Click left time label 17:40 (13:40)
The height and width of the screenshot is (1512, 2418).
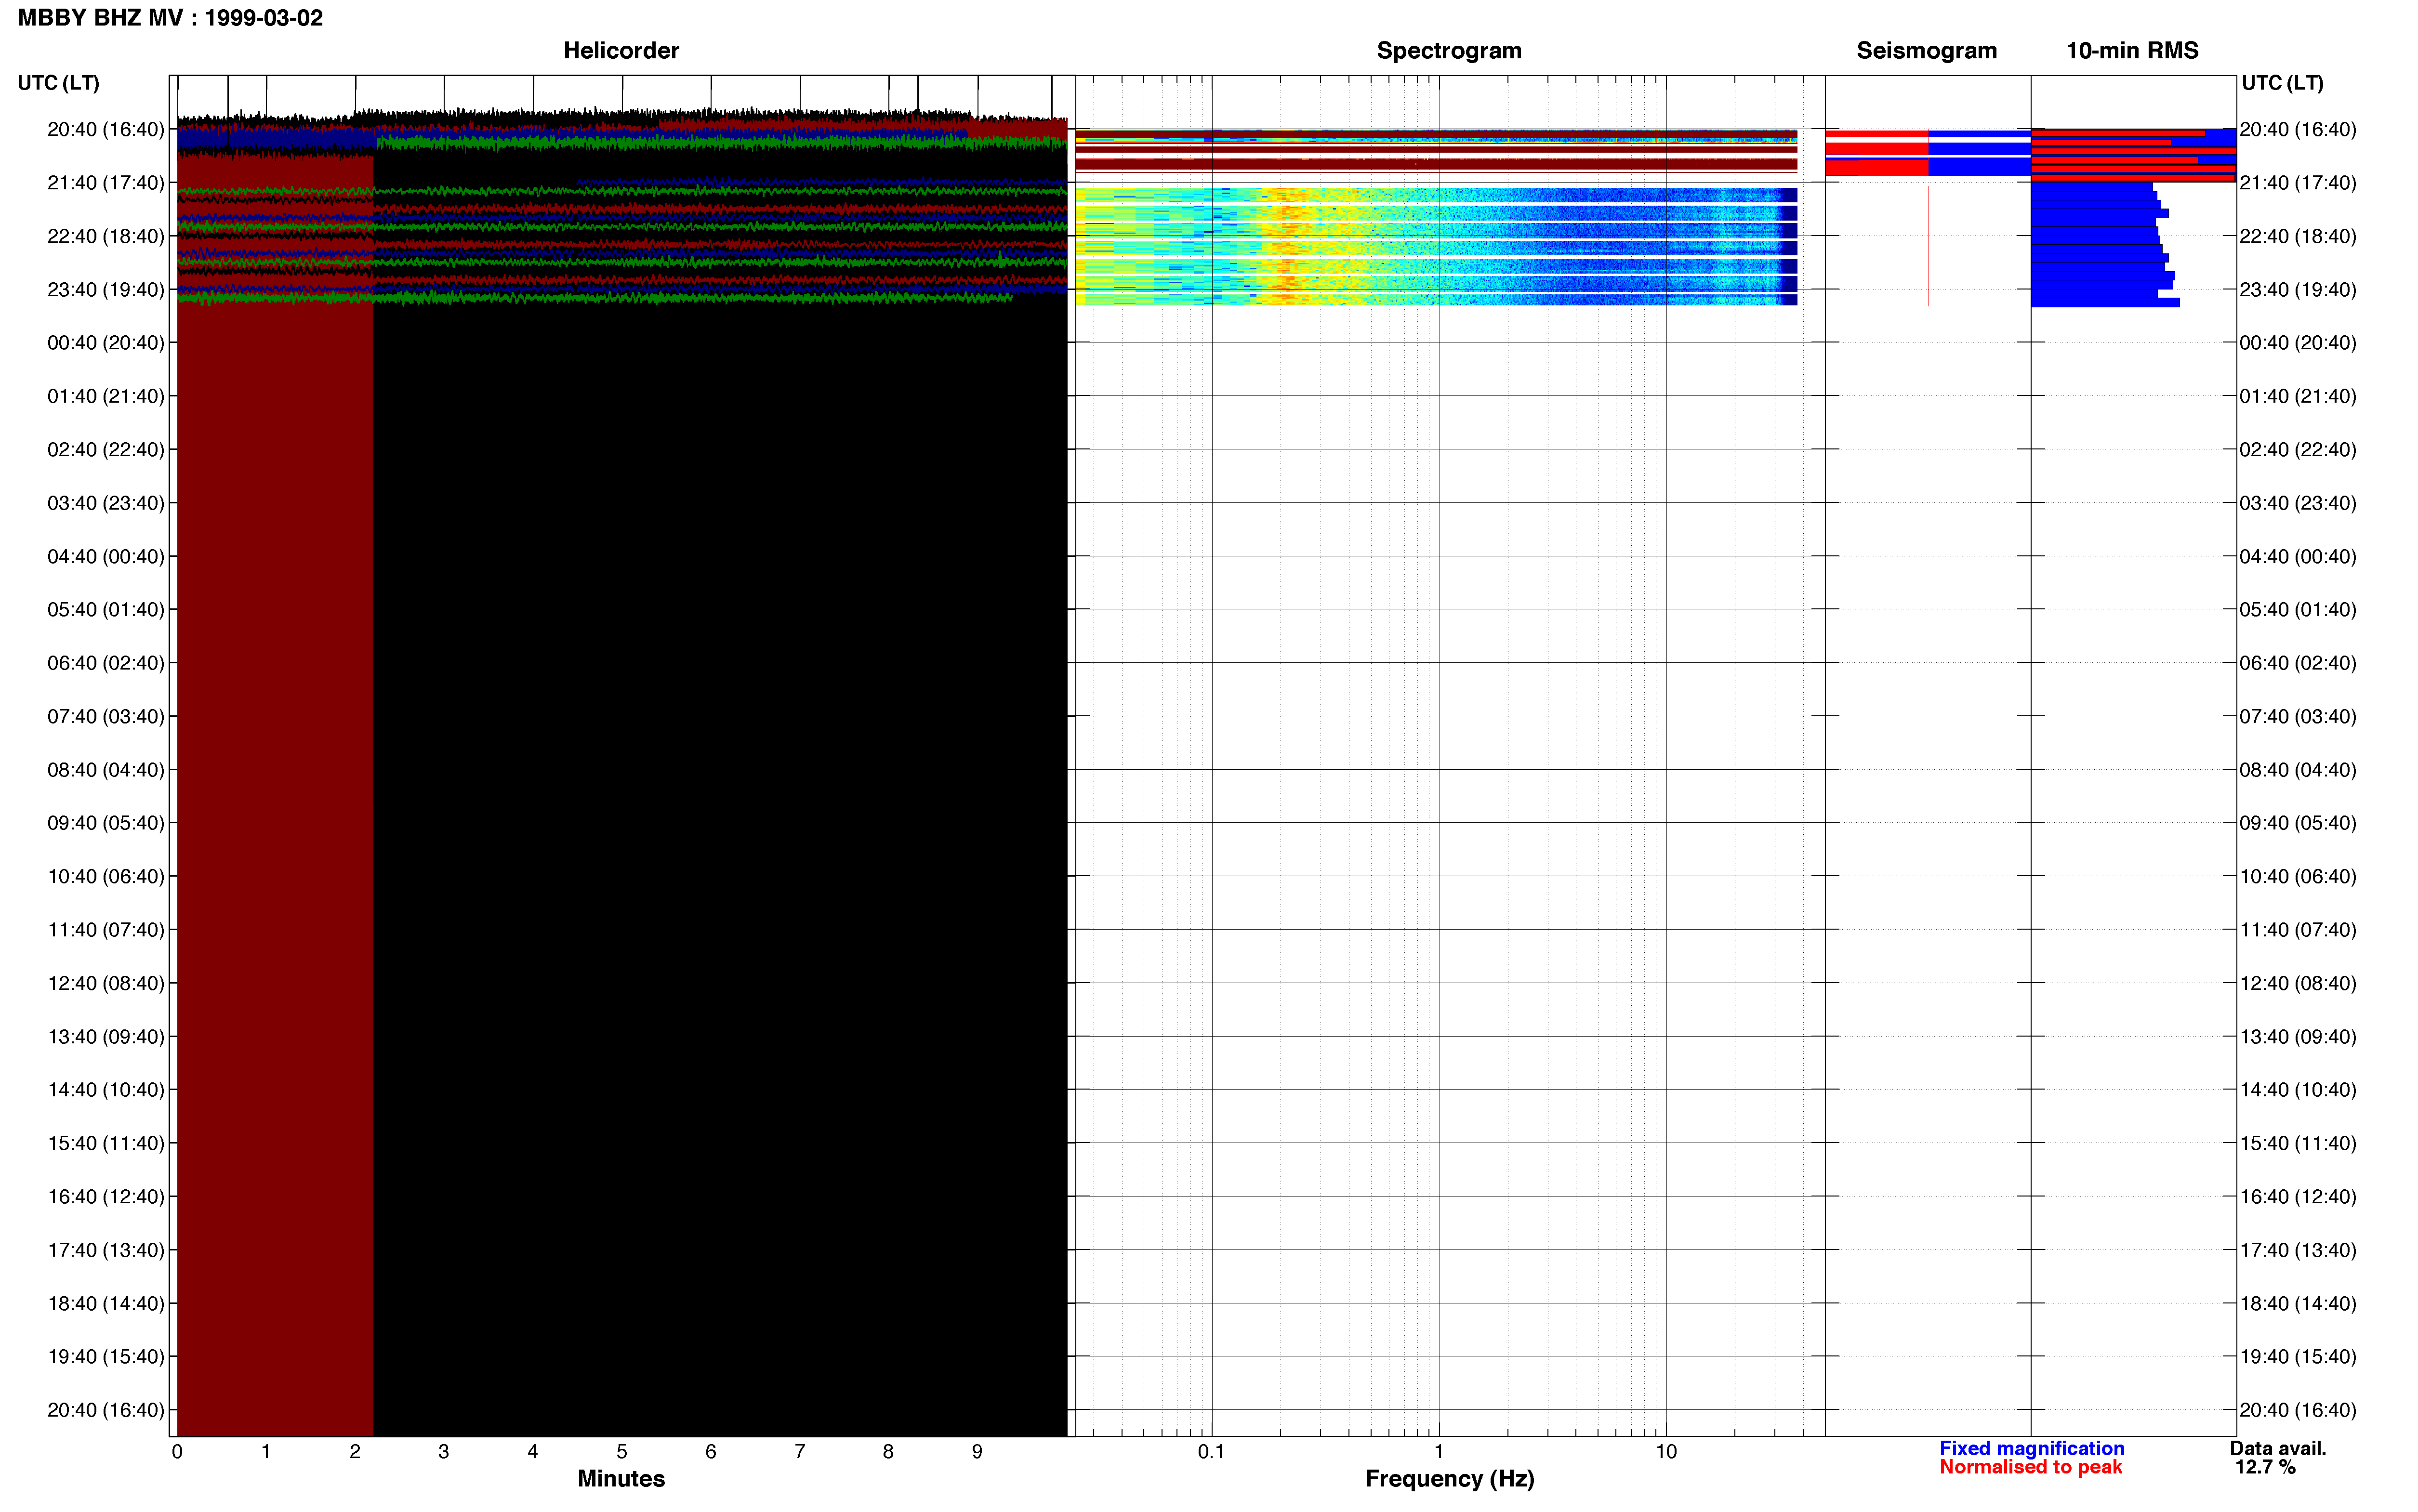[105, 1250]
